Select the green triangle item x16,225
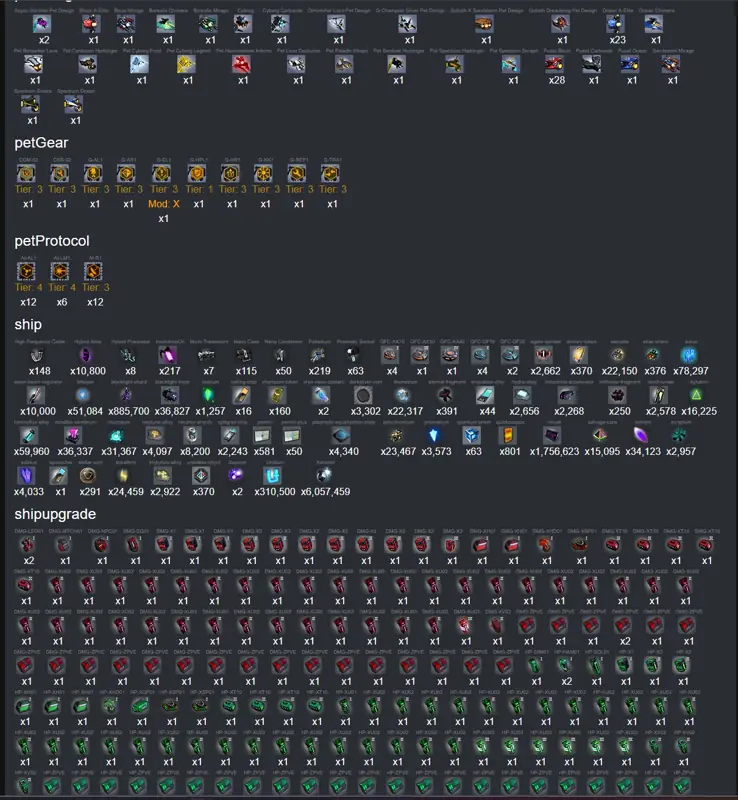This screenshot has height=800, width=738. [697, 395]
